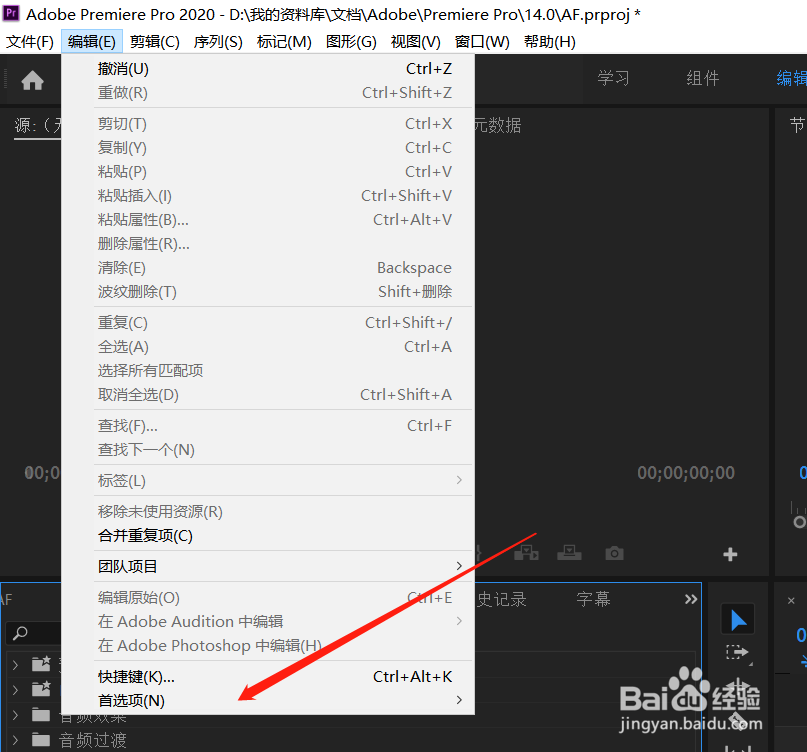Switch to the 学习 workspace
Viewport: 807px width, 752px height.
613,78
